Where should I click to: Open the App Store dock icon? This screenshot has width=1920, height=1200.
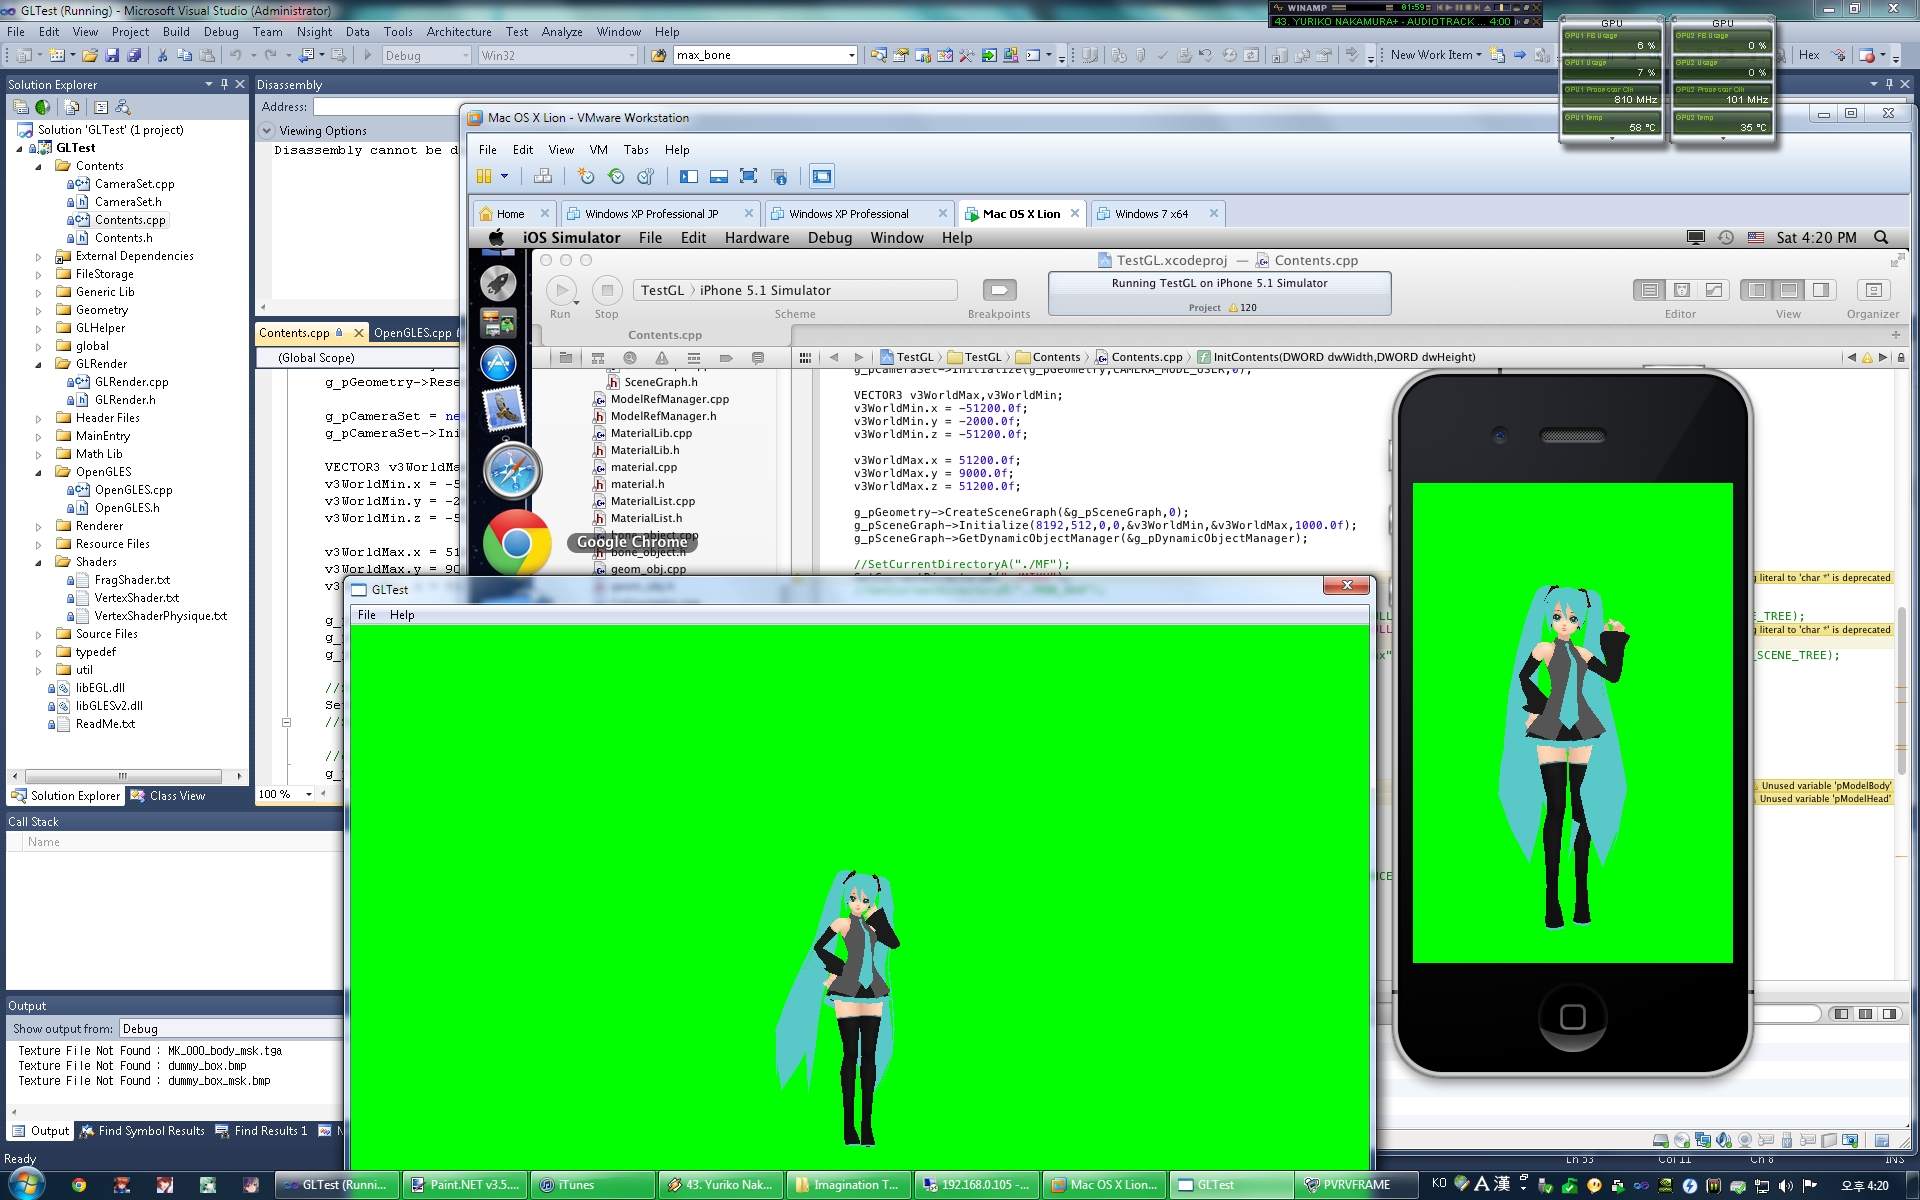[498, 364]
